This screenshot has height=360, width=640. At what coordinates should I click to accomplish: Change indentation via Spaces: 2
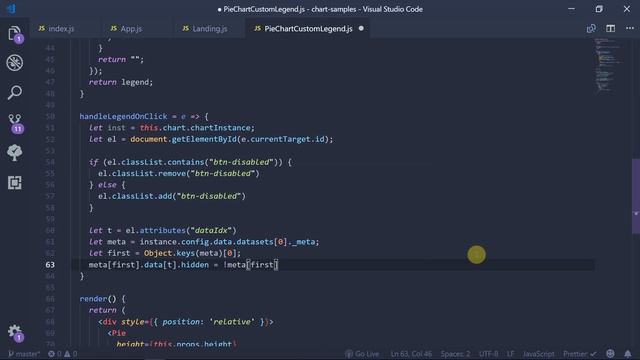(x=455, y=354)
